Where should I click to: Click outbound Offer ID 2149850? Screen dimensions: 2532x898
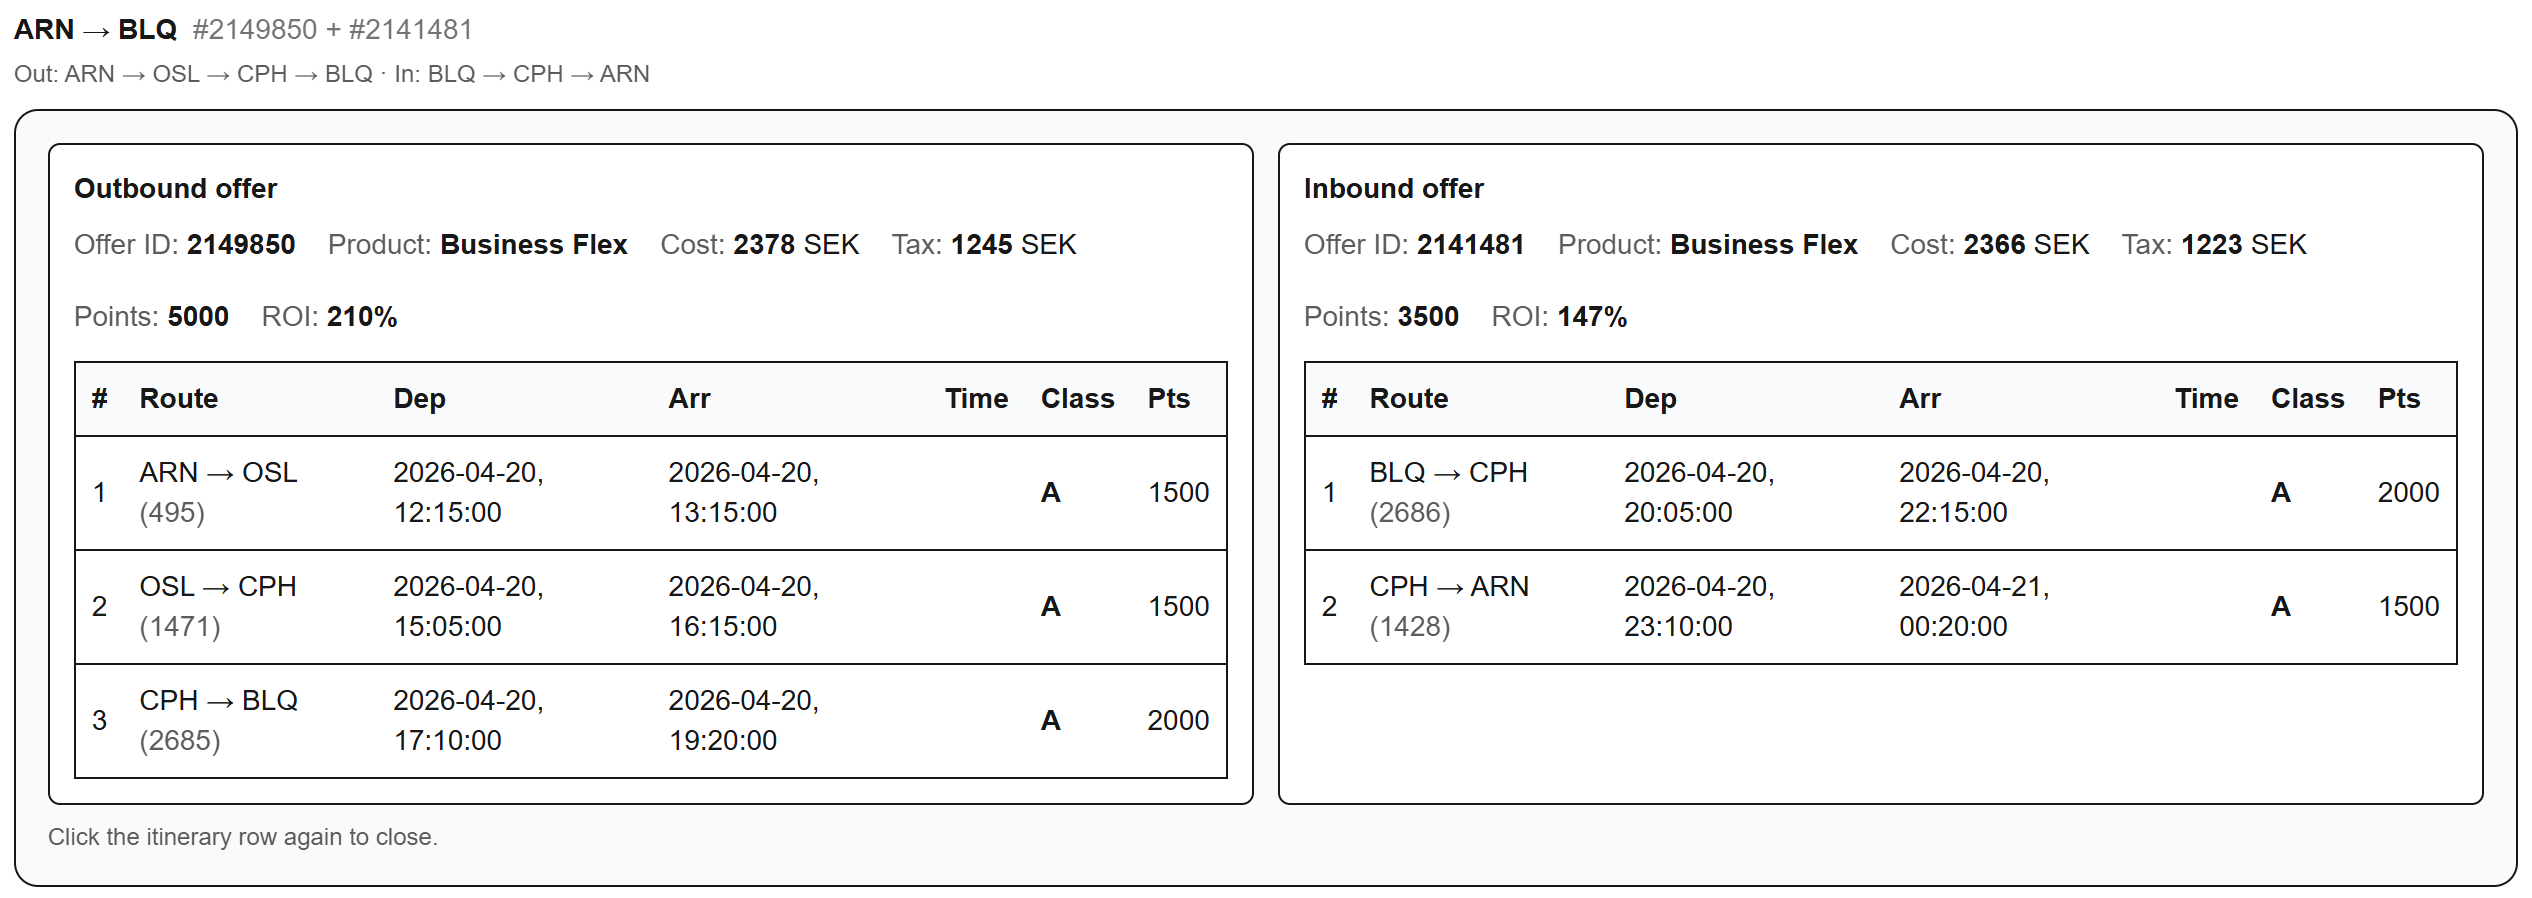pyautogui.click(x=240, y=245)
